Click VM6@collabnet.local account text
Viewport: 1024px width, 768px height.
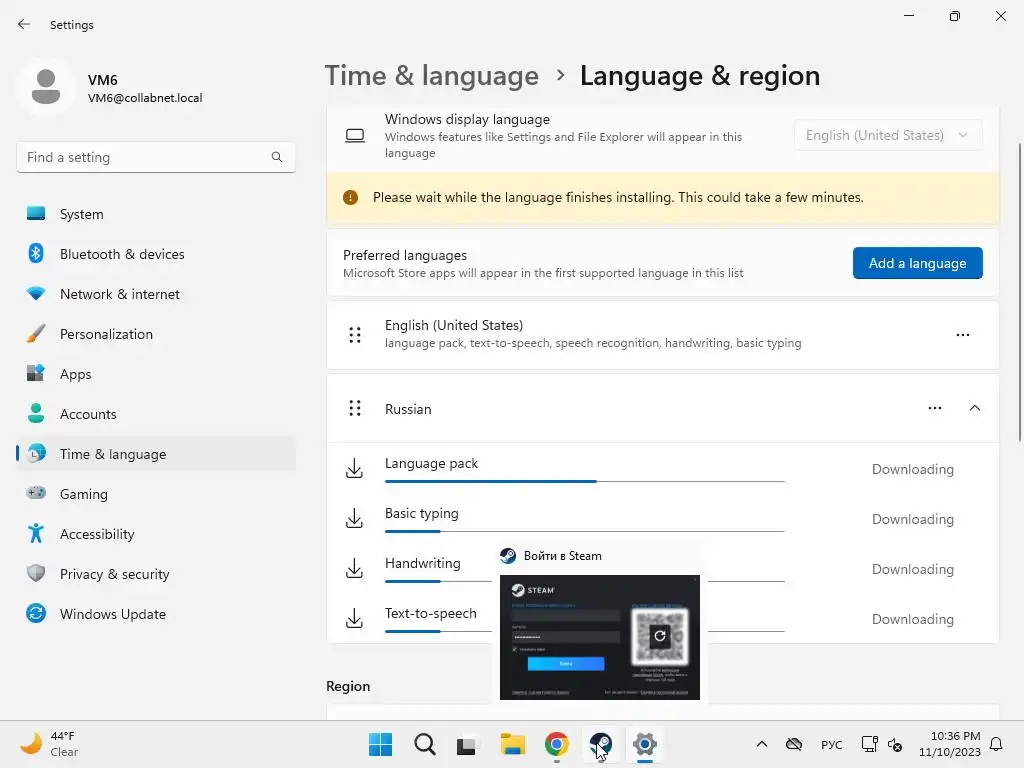pos(145,98)
